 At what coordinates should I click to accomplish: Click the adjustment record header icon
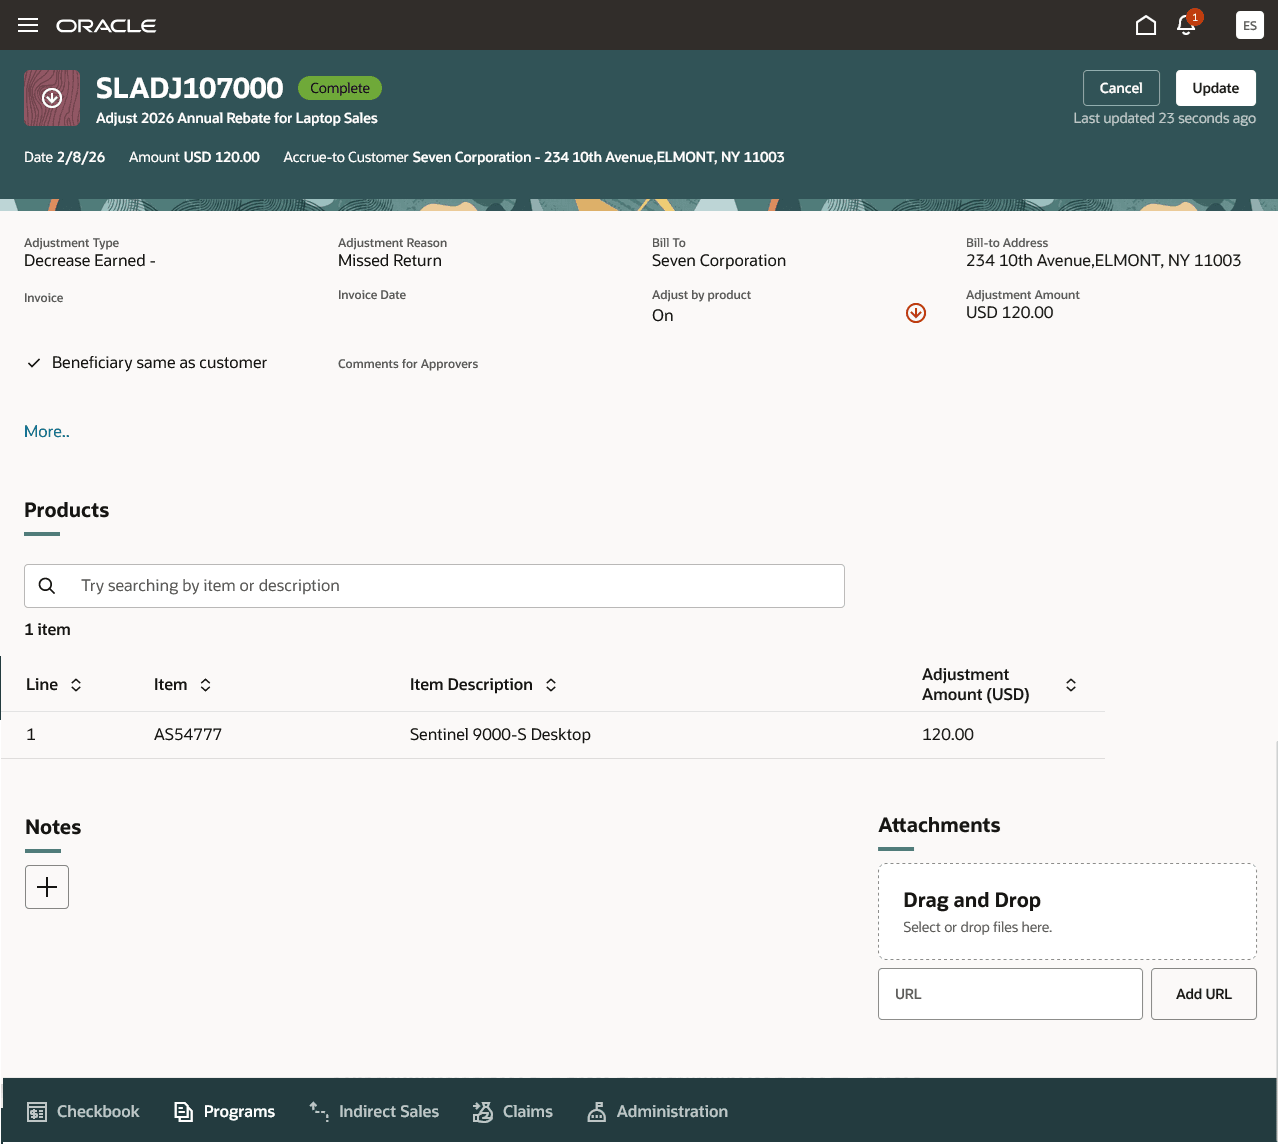pyautogui.click(x=52, y=98)
